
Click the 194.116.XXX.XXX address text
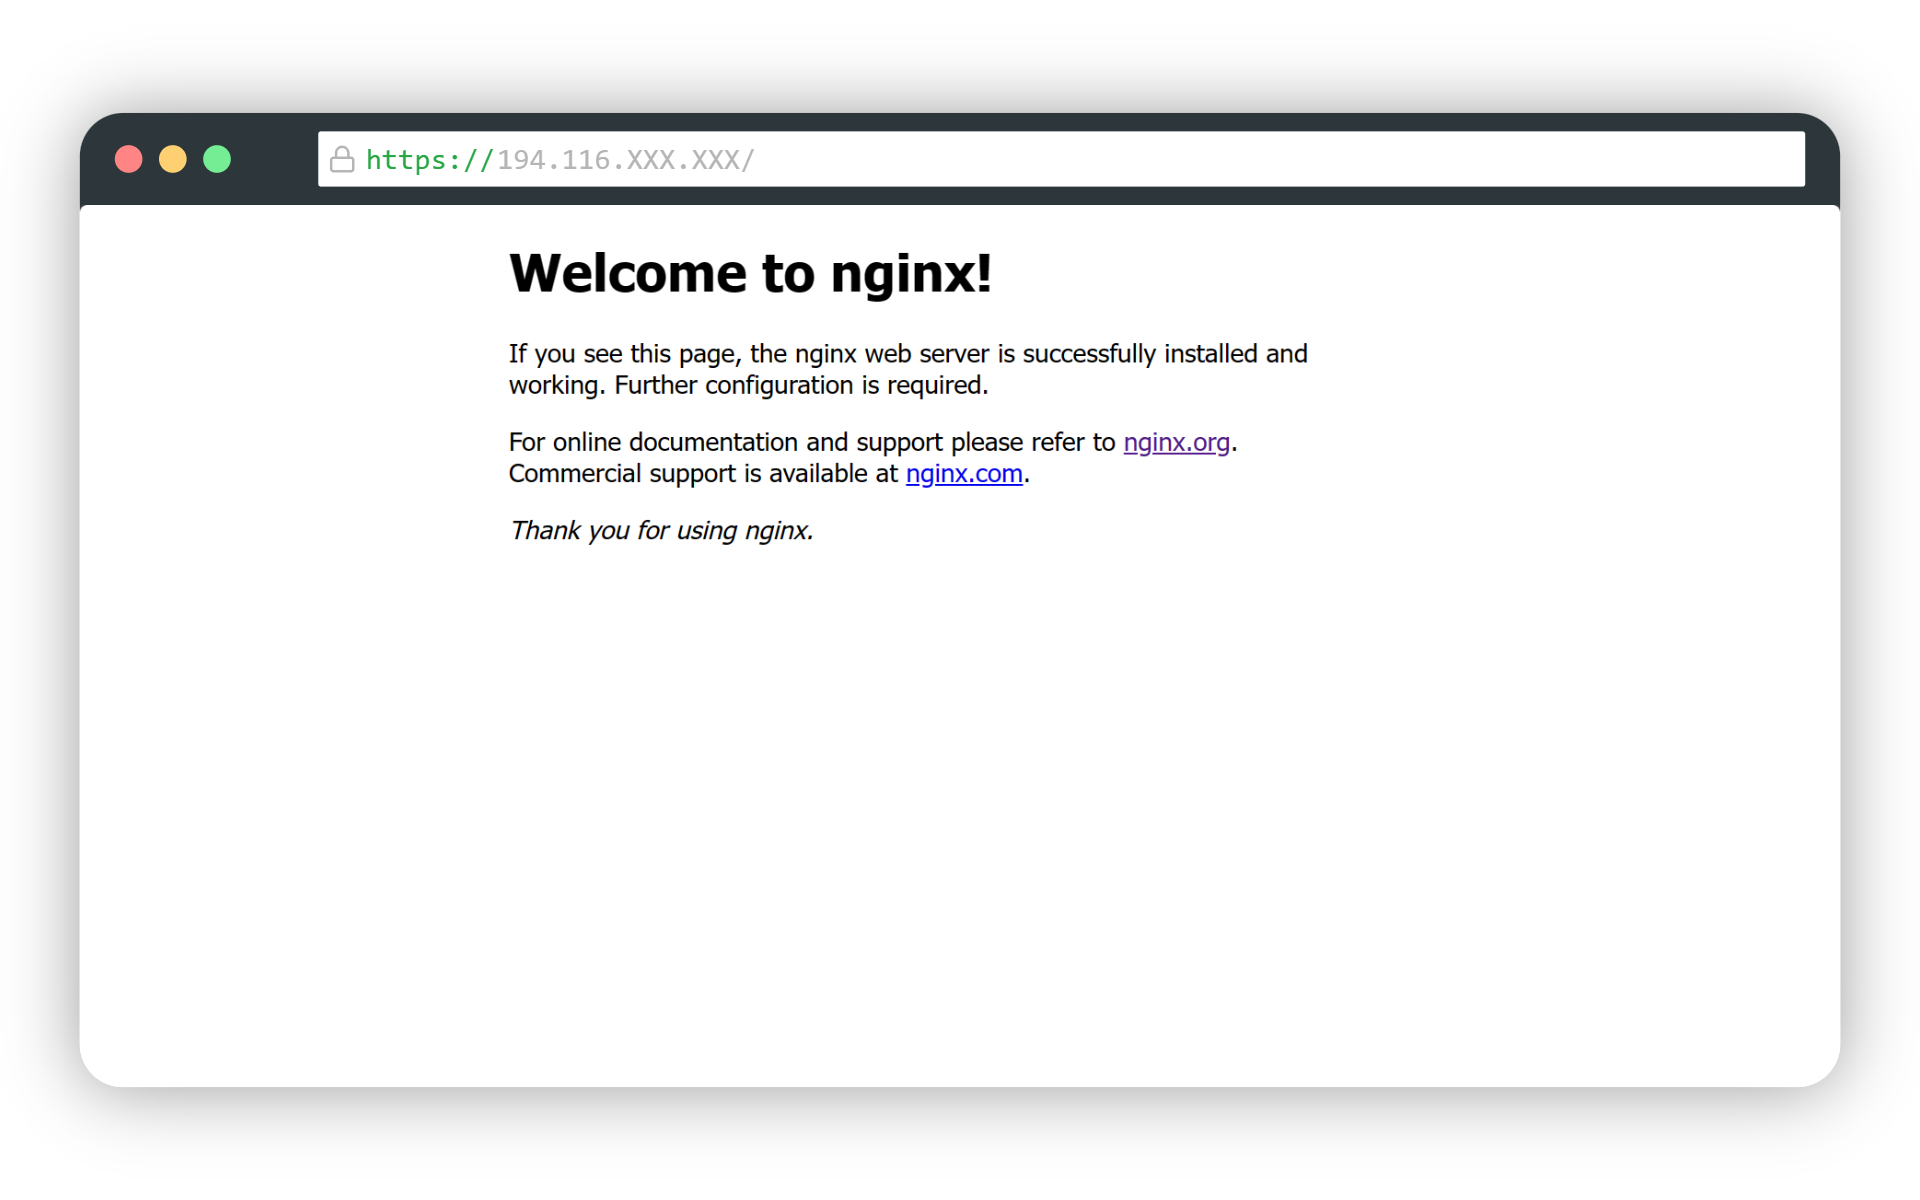pyautogui.click(x=625, y=160)
